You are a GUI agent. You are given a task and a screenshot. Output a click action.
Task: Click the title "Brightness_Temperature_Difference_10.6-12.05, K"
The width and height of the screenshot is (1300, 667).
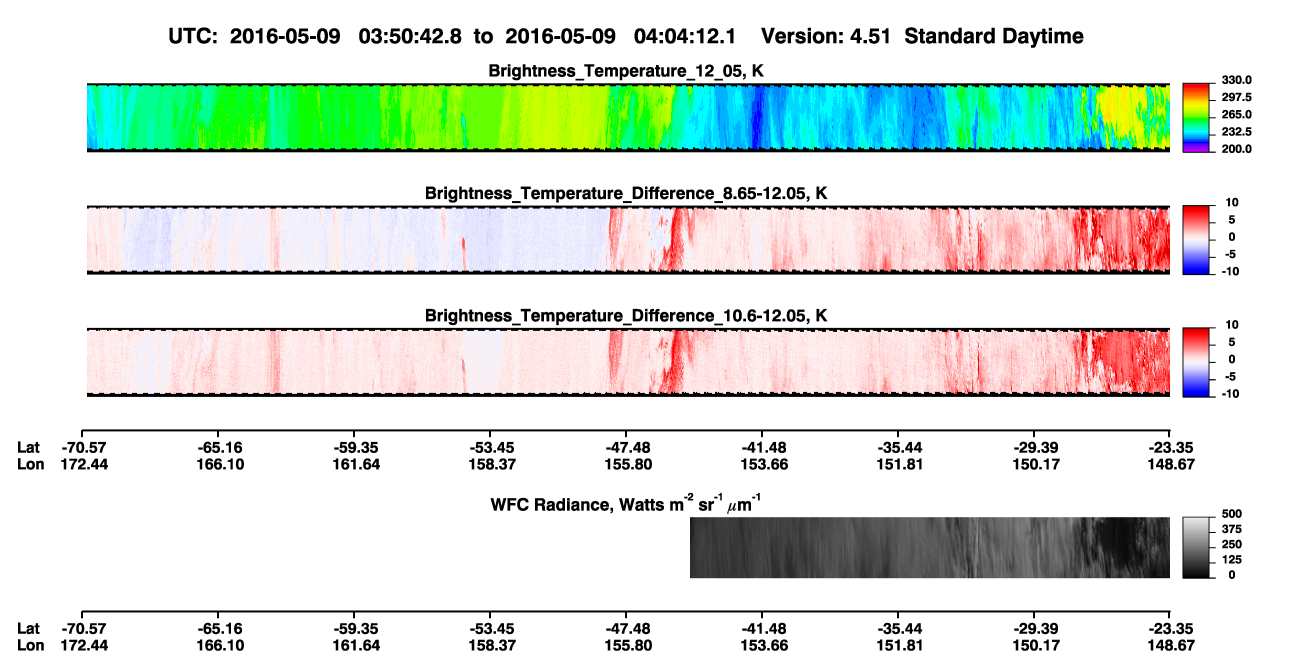coord(627,316)
